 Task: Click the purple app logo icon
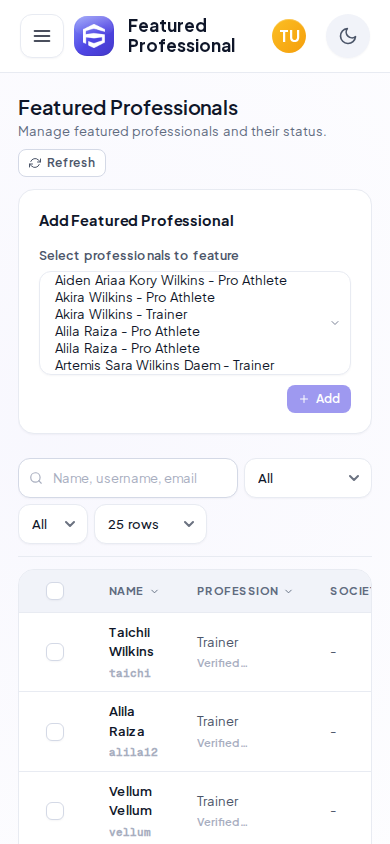[94, 36]
